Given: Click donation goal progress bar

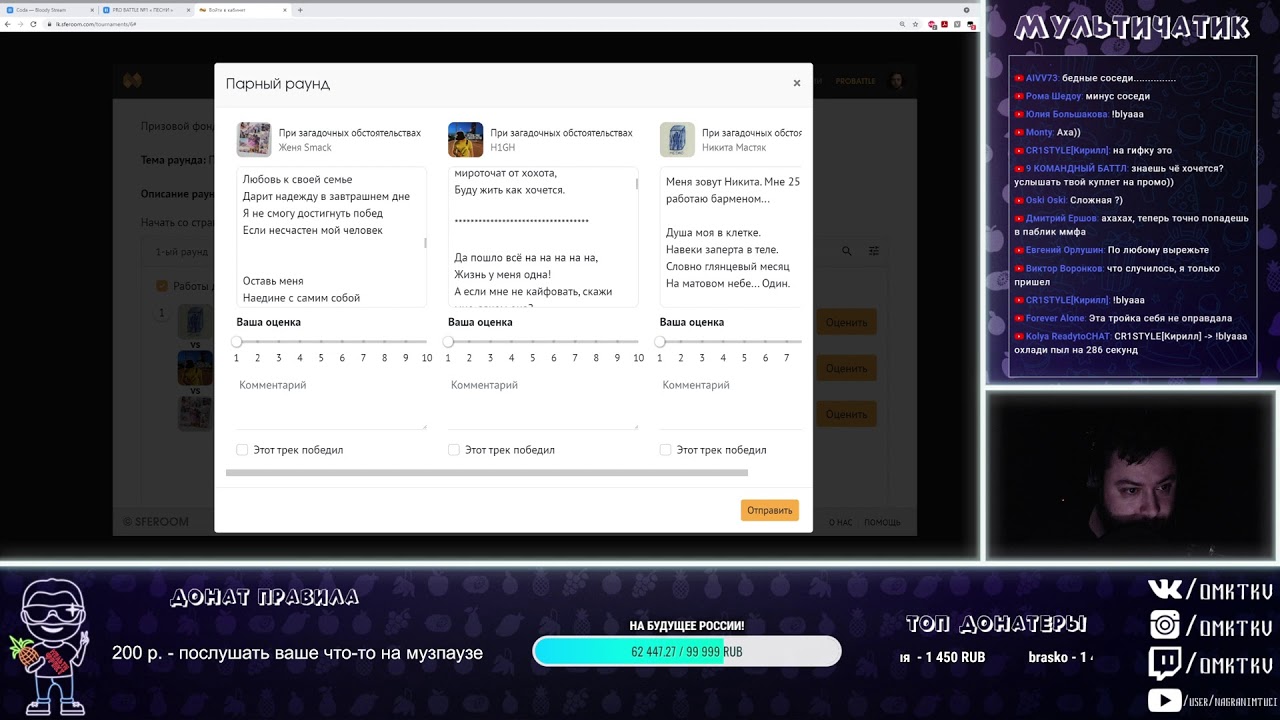Looking at the screenshot, I should coord(687,651).
